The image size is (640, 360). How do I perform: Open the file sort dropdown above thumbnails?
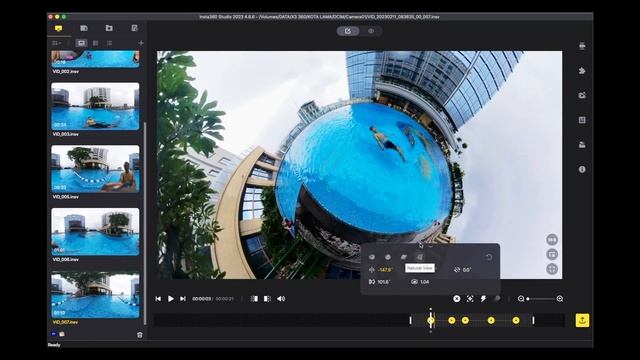coord(56,43)
